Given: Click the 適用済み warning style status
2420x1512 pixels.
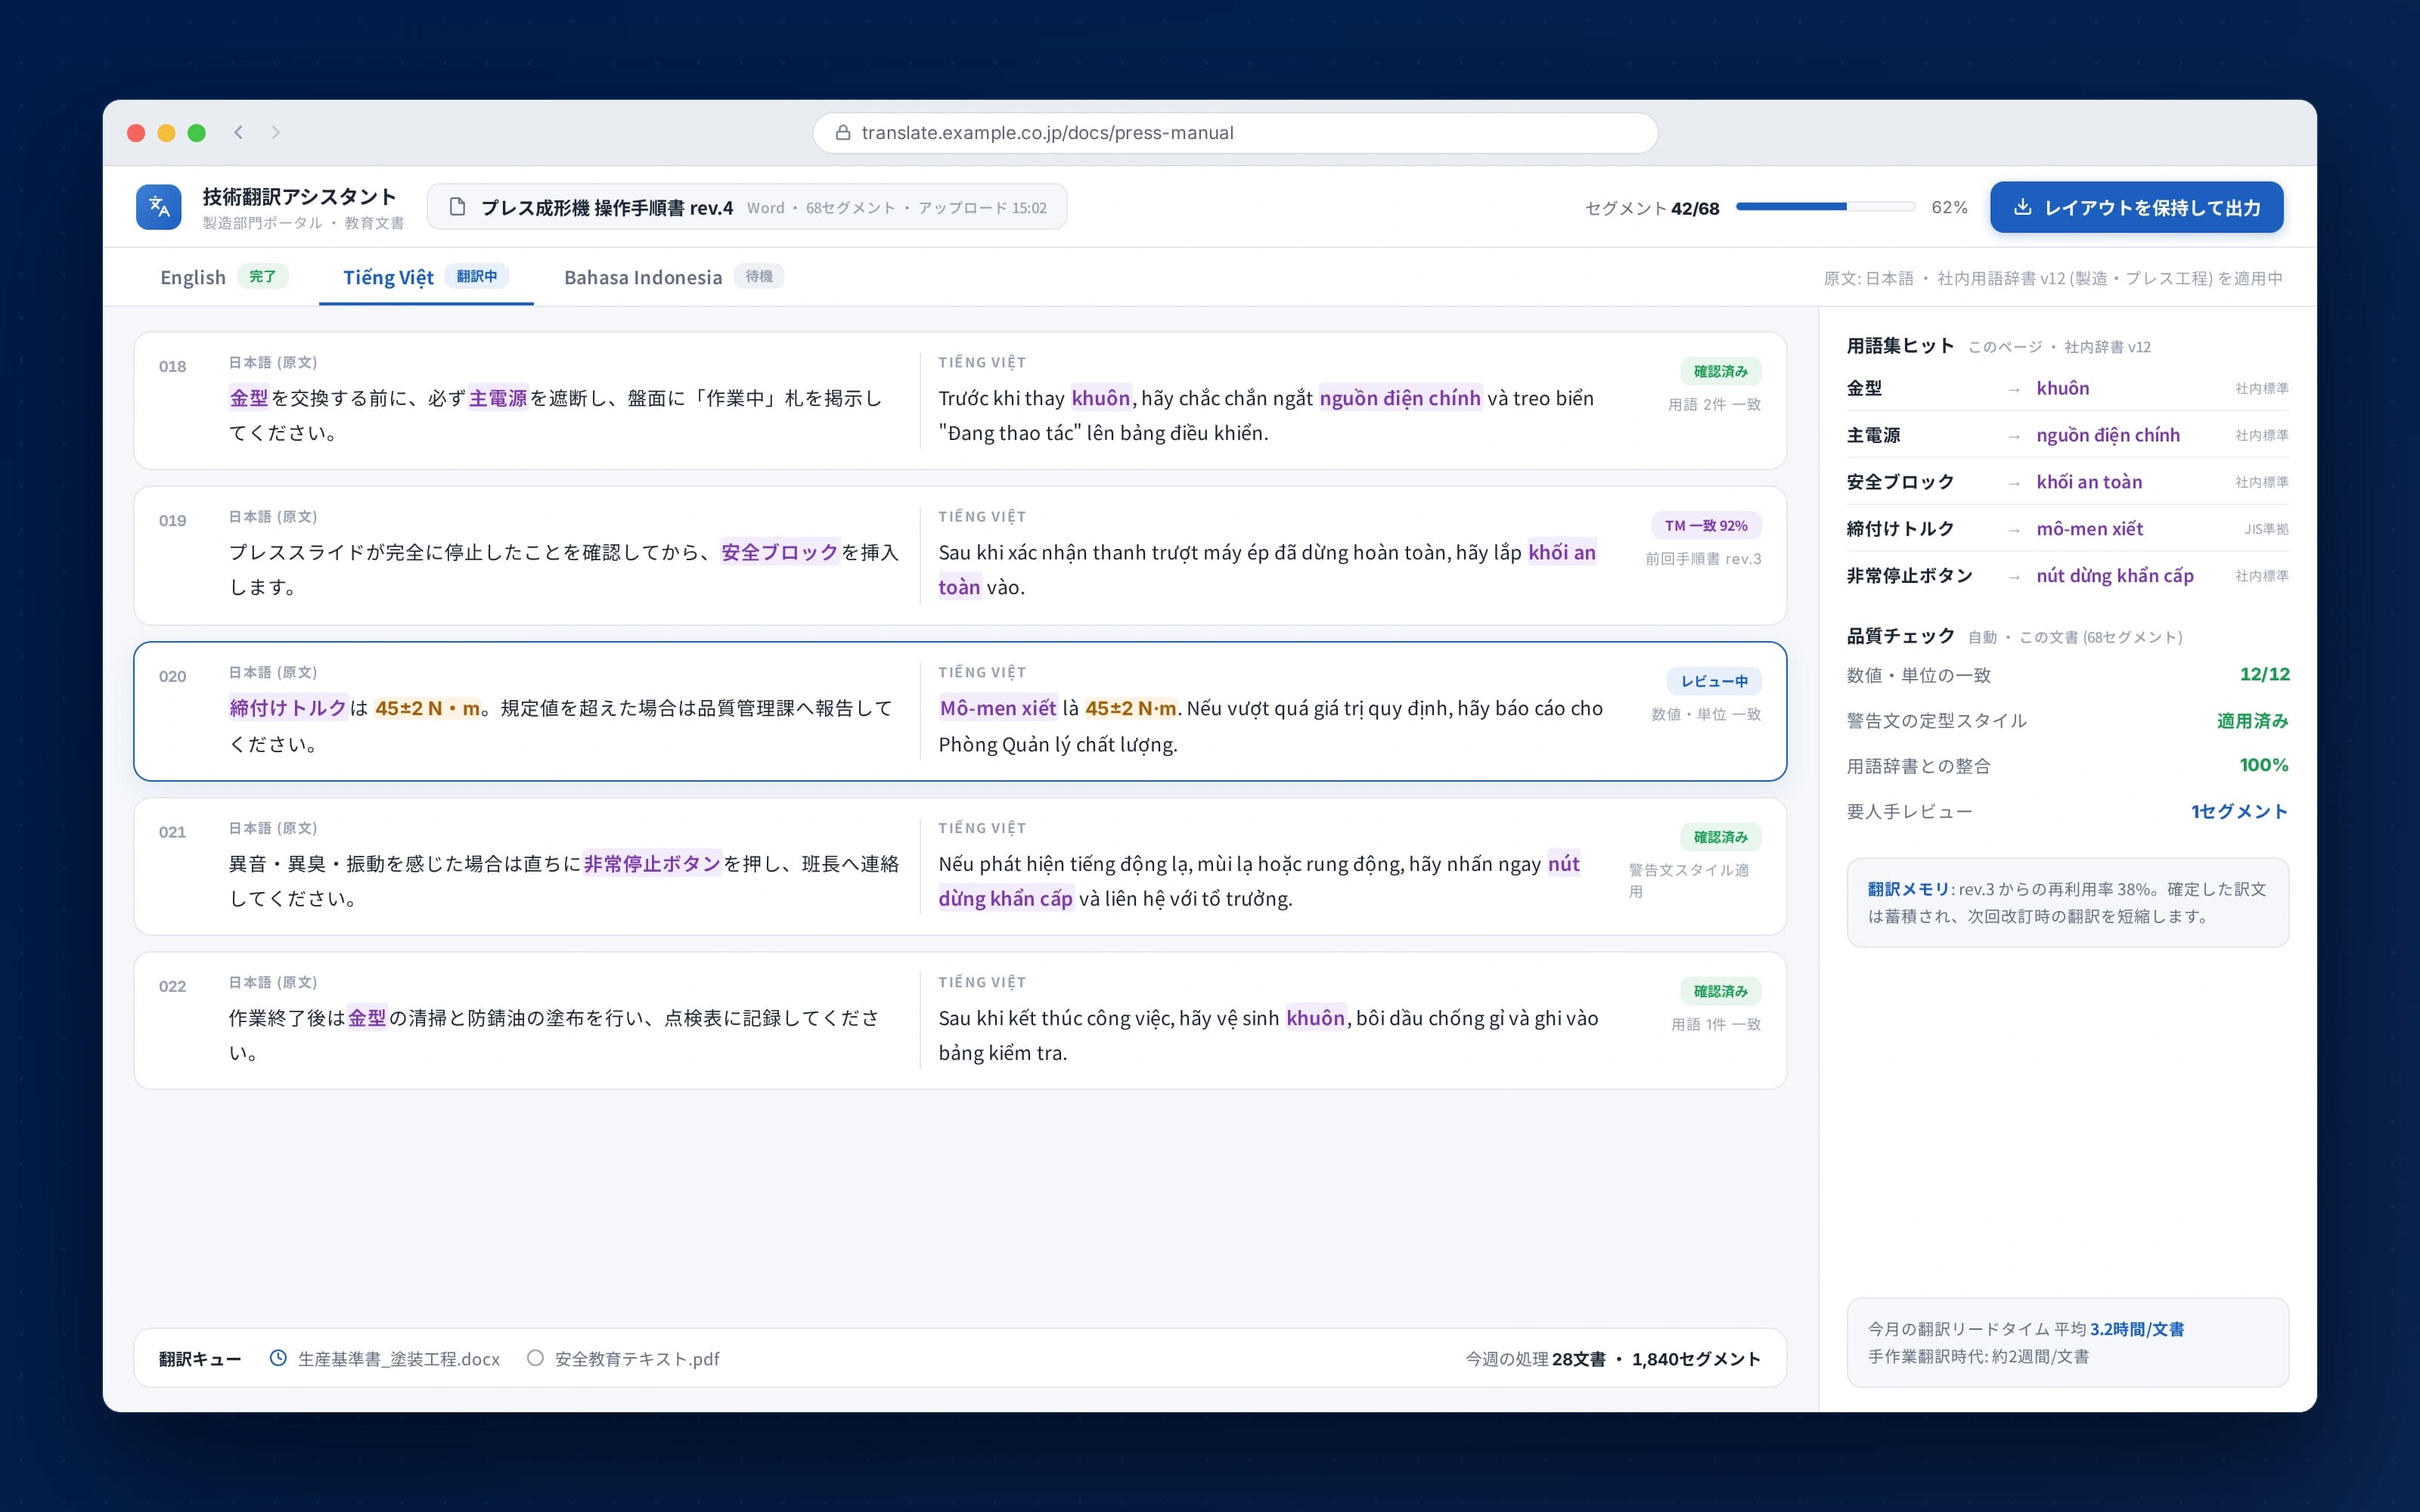Looking at the screenshot, I should coord(2252,721).
